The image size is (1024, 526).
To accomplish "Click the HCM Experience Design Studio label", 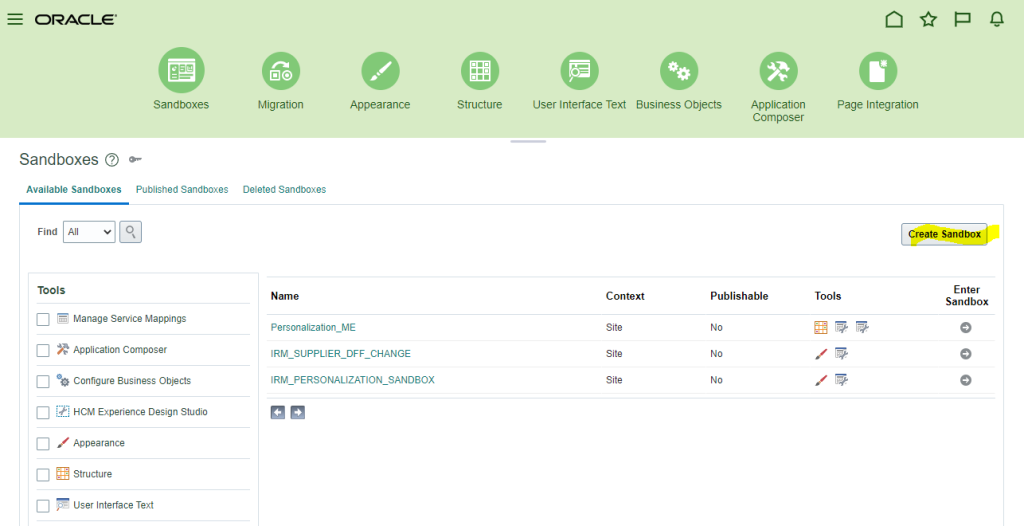I will click(140, 412).
